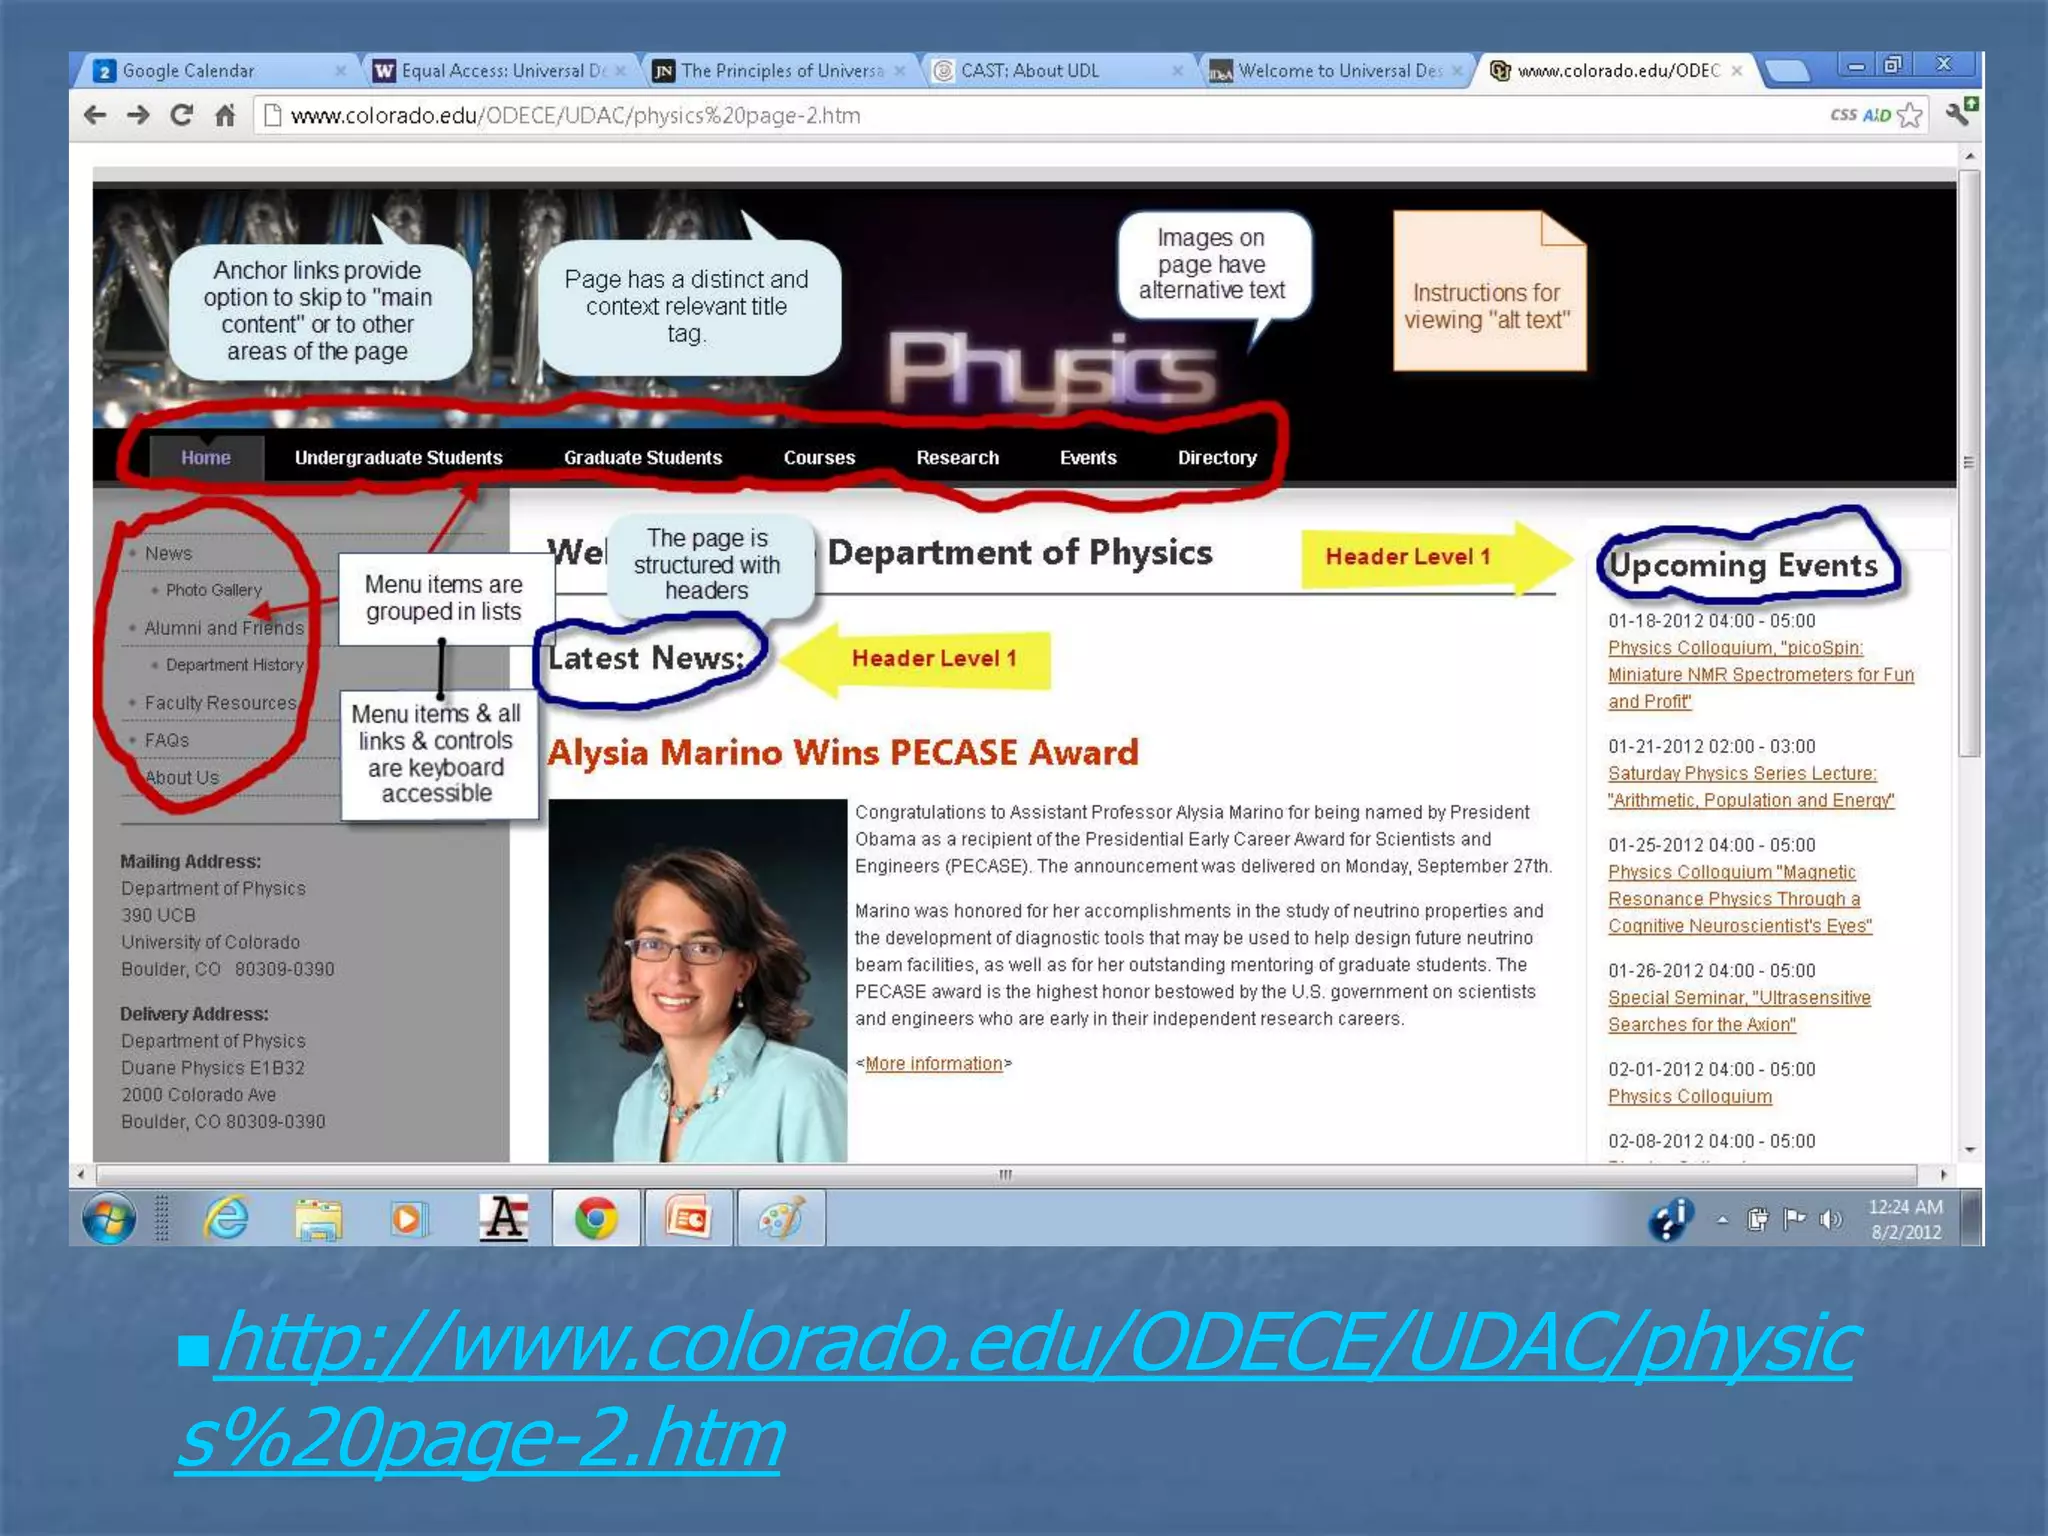This screenshot has height=1536, width=2048.
Task: Click the horizontal scrollbar right arrow
Action: [1943, 1174]
